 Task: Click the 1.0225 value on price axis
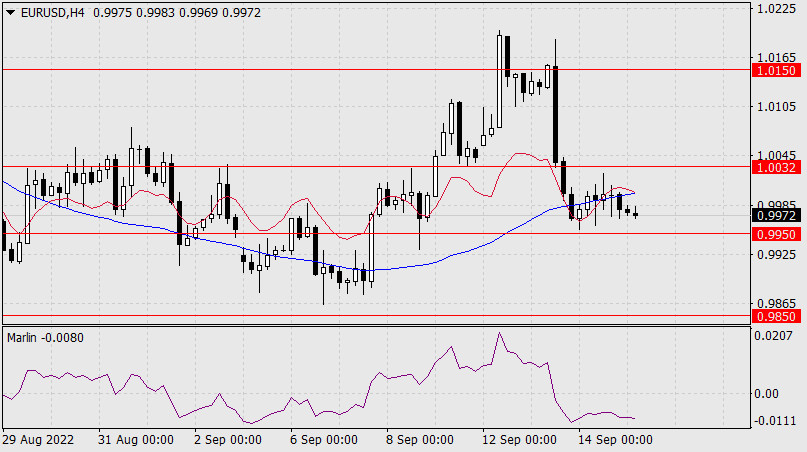coord(776,9)
